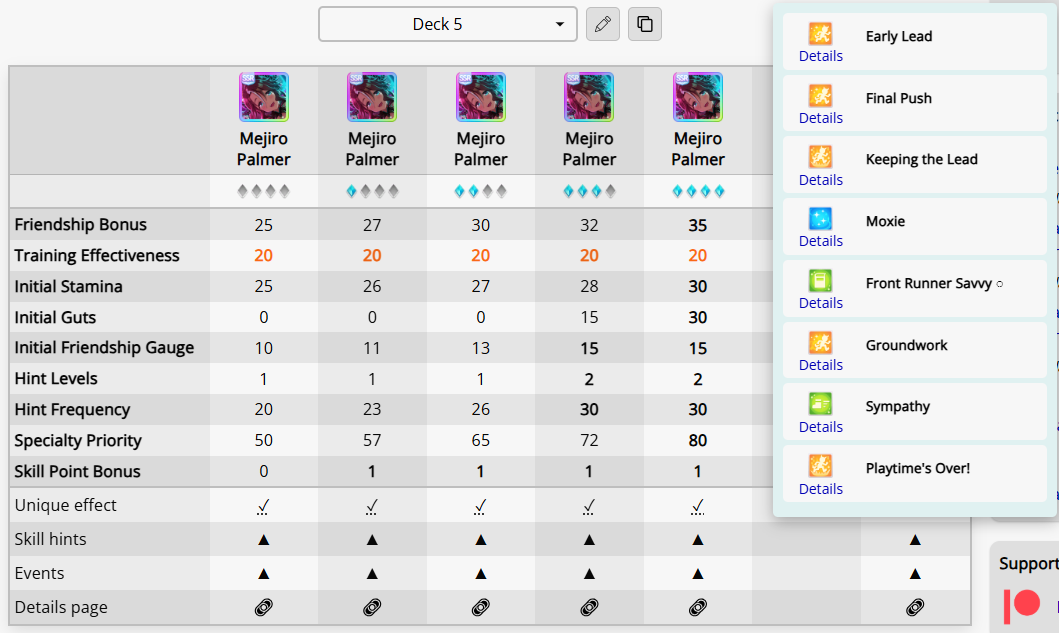
Task: Click the Initial Guts row label
Action: click(x=55, y=318)
